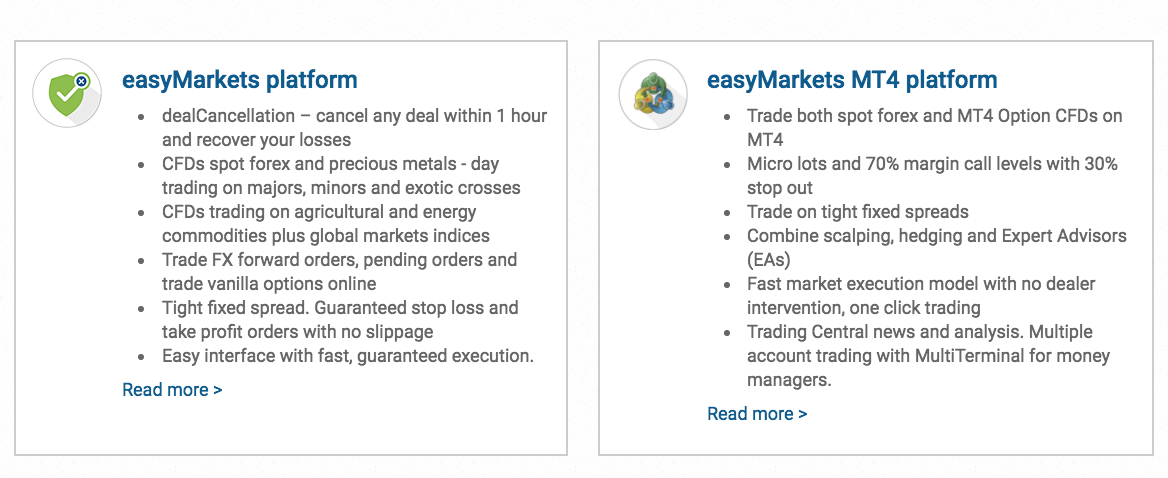
Task: Click the Trade FX forward orders bullet
Action: click(x=340, y=272)
